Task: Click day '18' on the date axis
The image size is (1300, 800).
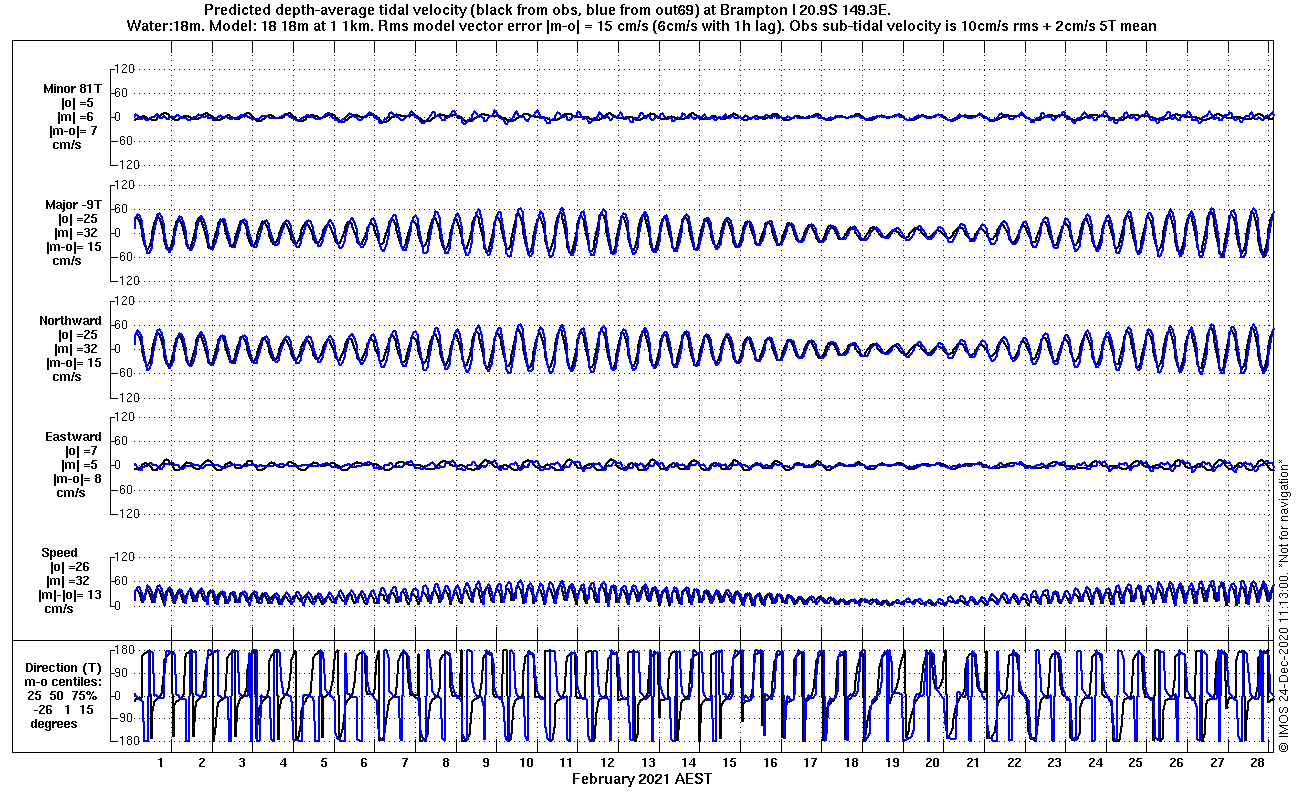Action: (851, 762)
